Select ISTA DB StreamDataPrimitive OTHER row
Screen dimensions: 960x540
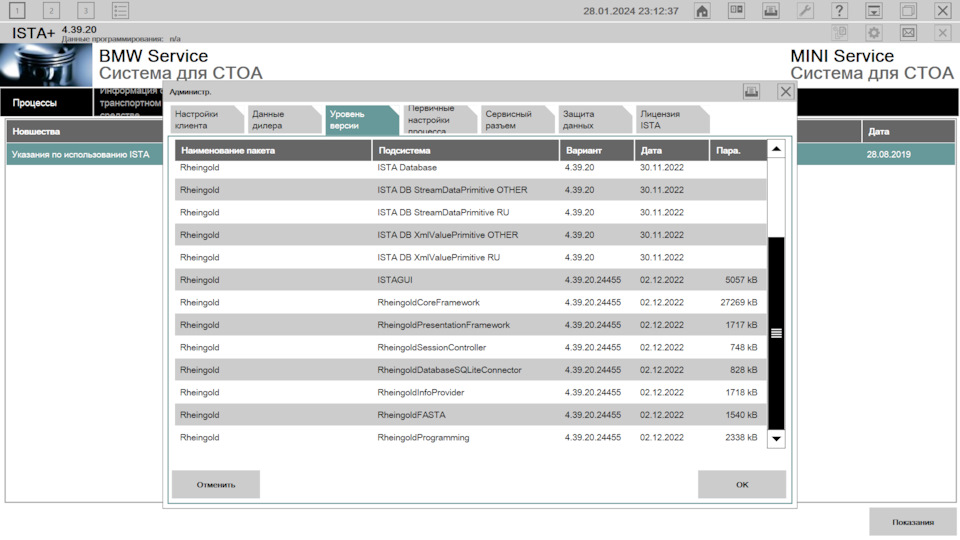point(470,190)
